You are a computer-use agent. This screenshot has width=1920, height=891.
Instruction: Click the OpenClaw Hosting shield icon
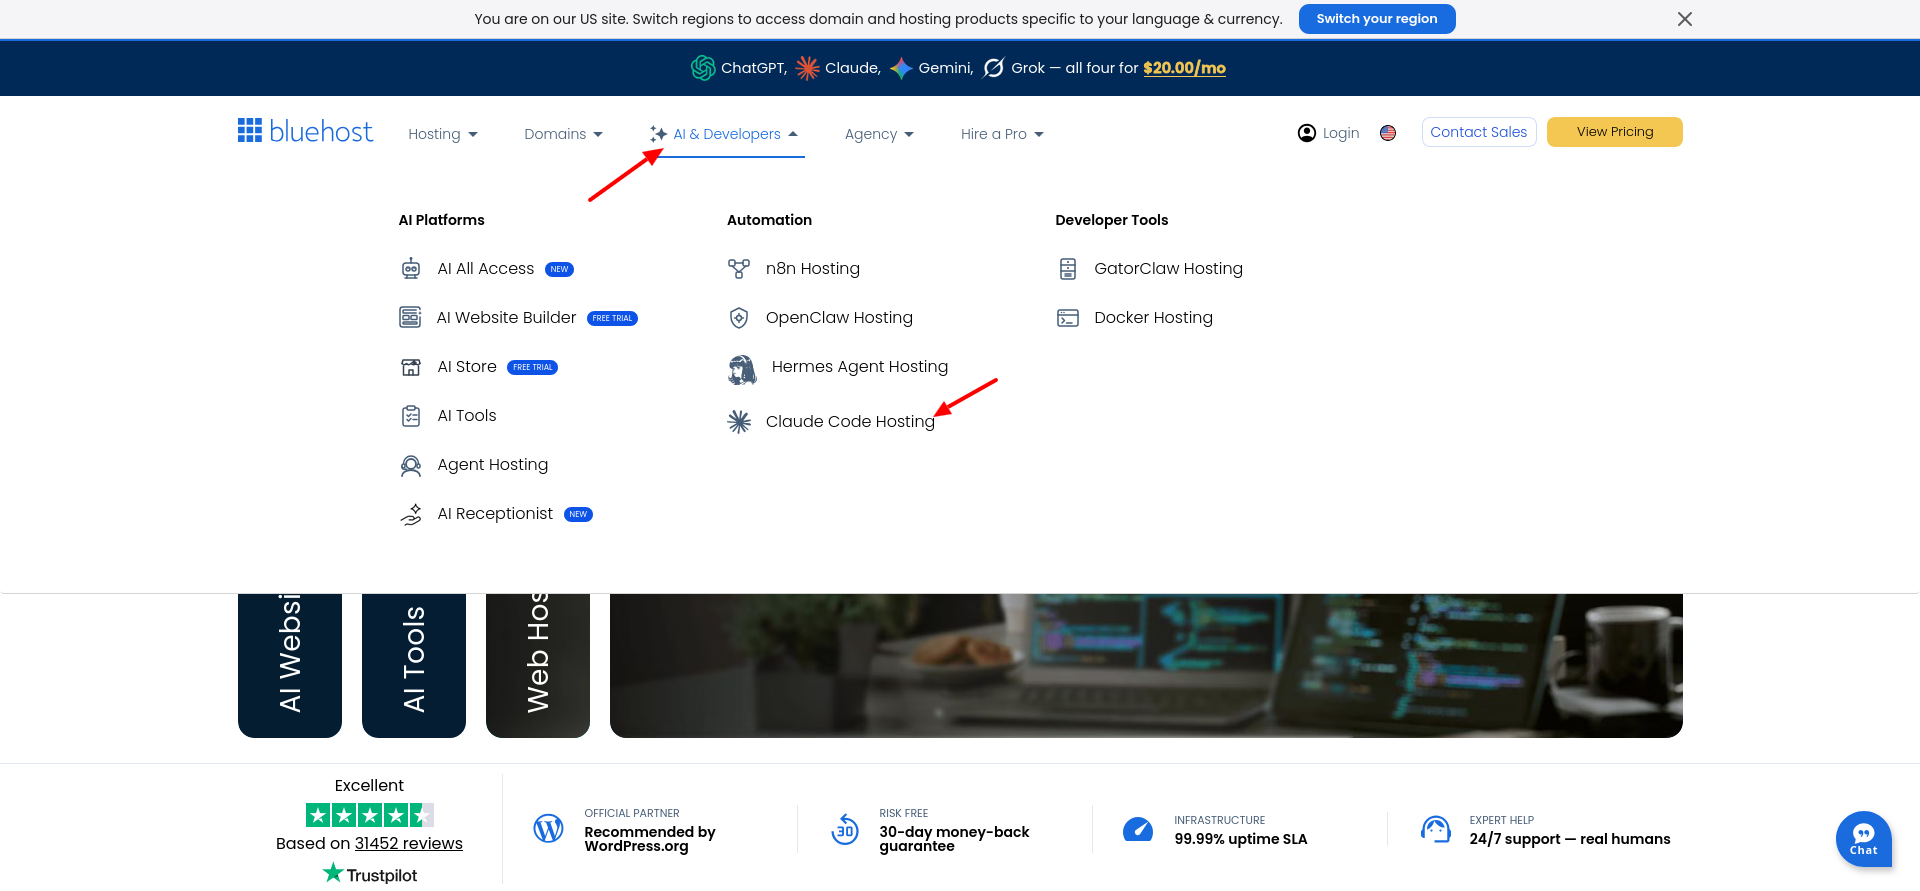739,318
